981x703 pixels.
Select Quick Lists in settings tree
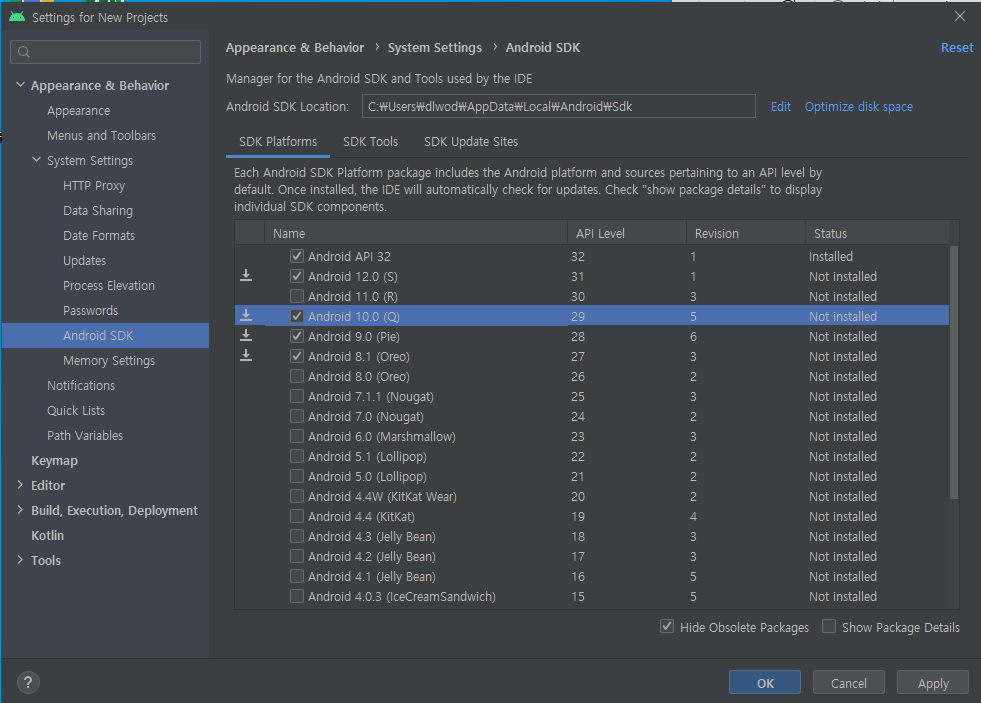76,411
